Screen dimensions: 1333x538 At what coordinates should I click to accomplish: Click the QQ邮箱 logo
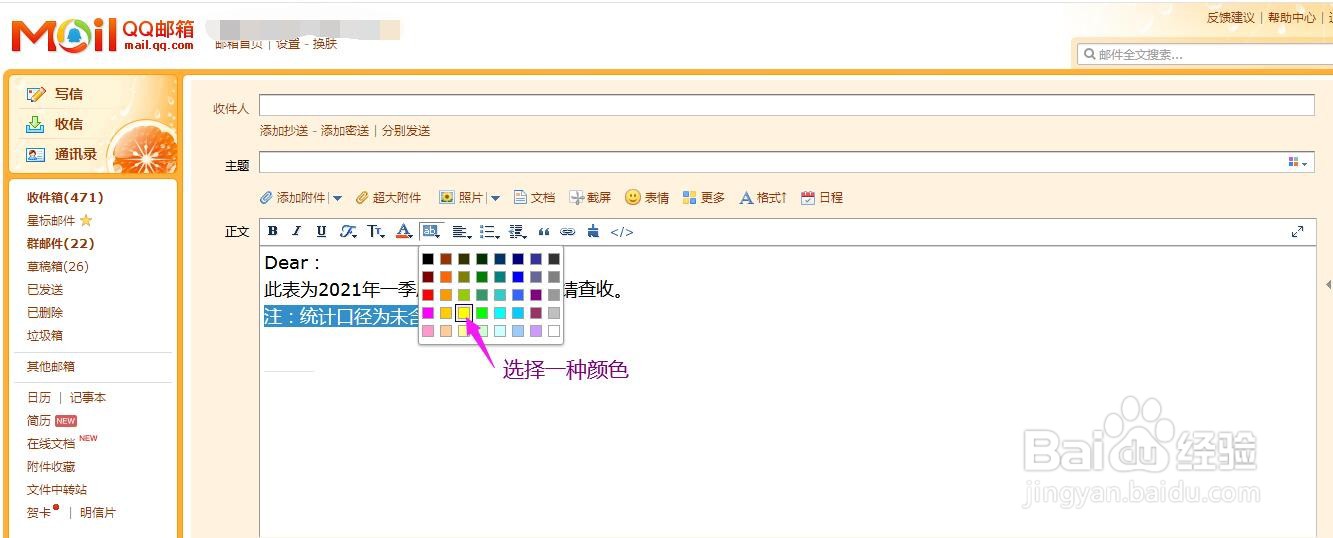click(103, 35)
